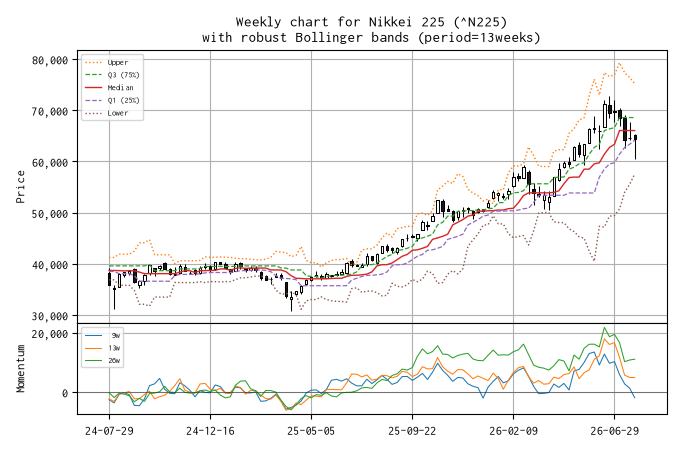Click the 0 momentum axis tick label
This screenshot has width=680, height=450.
pyautogui.click(x=65, y=393)
